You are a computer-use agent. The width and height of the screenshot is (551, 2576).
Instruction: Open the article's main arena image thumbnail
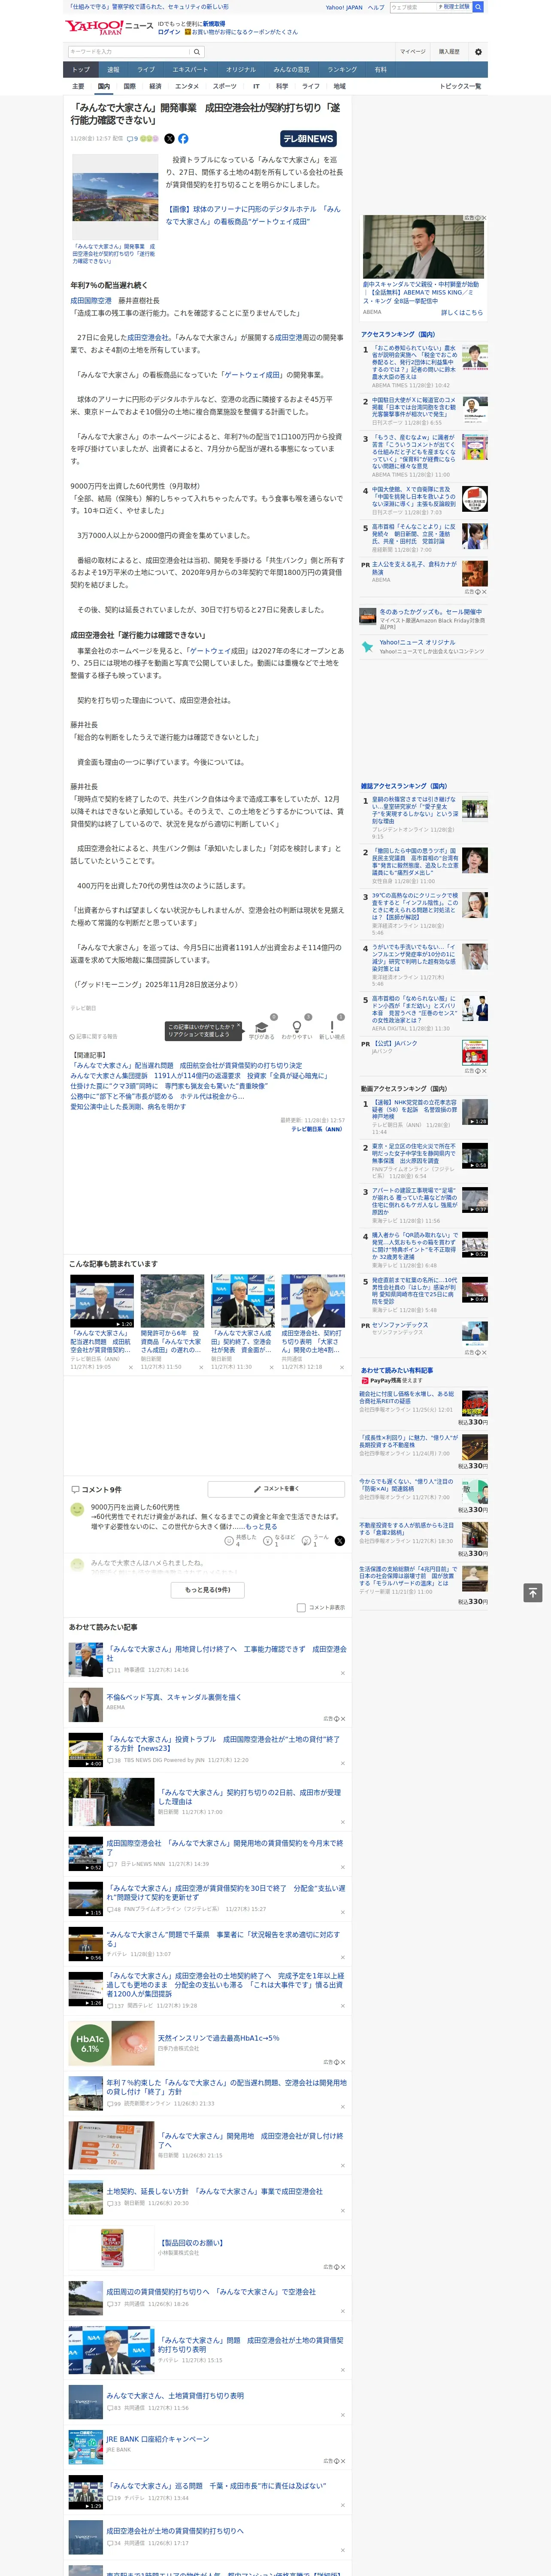(114, 196)
